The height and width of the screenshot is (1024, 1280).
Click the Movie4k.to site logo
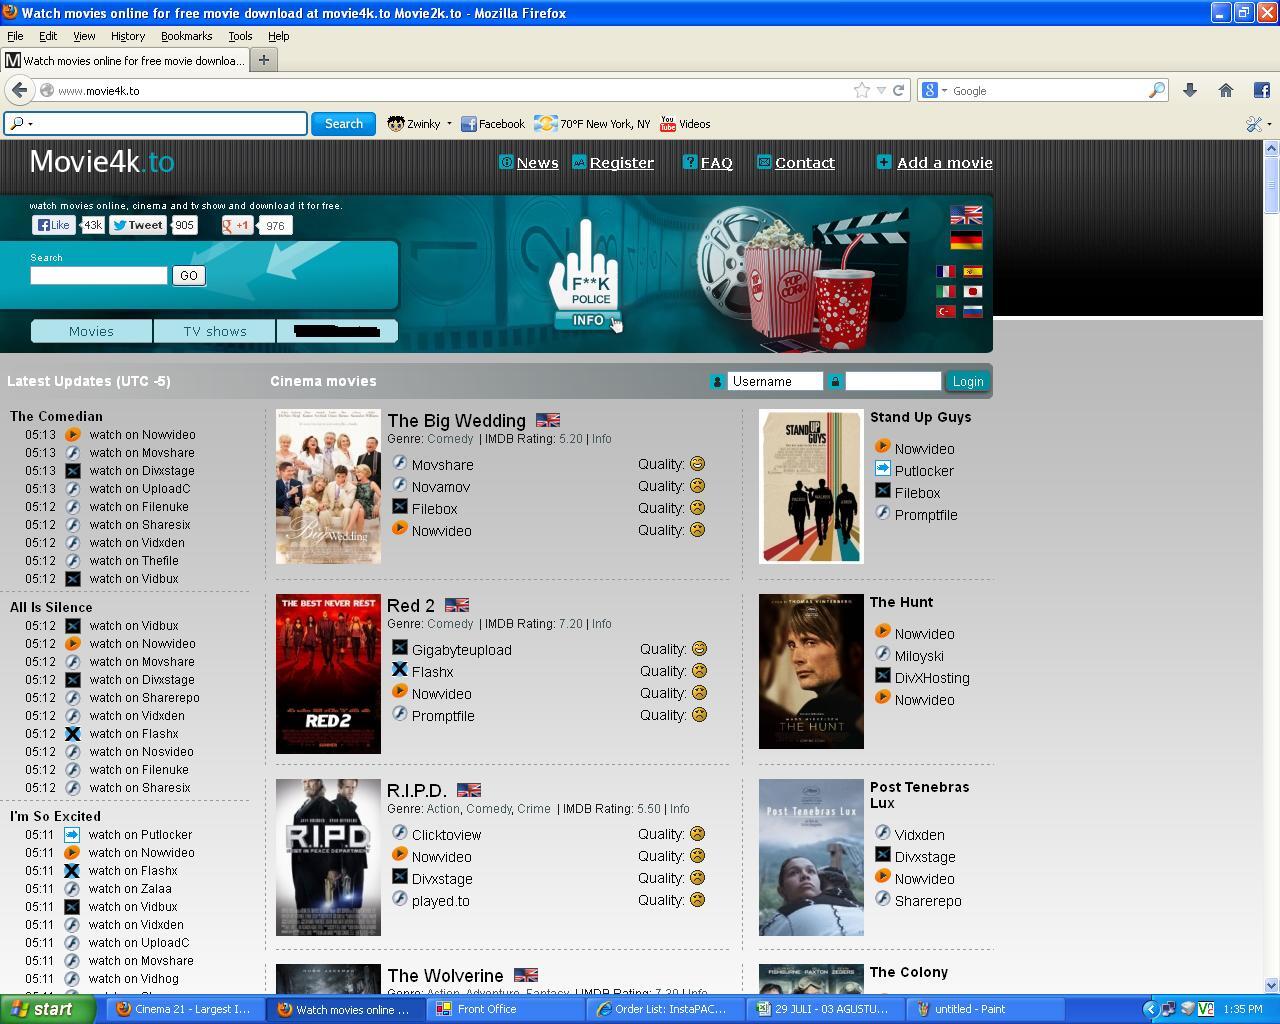click(x=102, y=161)
